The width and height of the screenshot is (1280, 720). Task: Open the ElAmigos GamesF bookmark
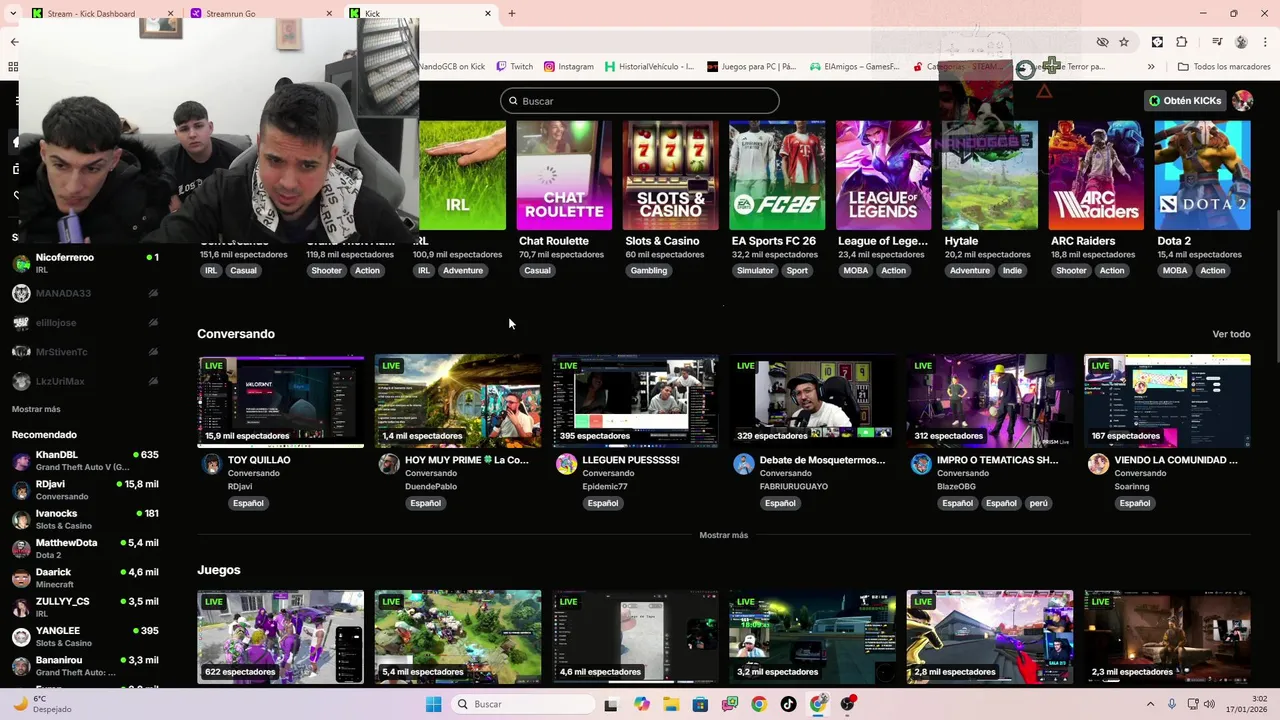[855, 67]
